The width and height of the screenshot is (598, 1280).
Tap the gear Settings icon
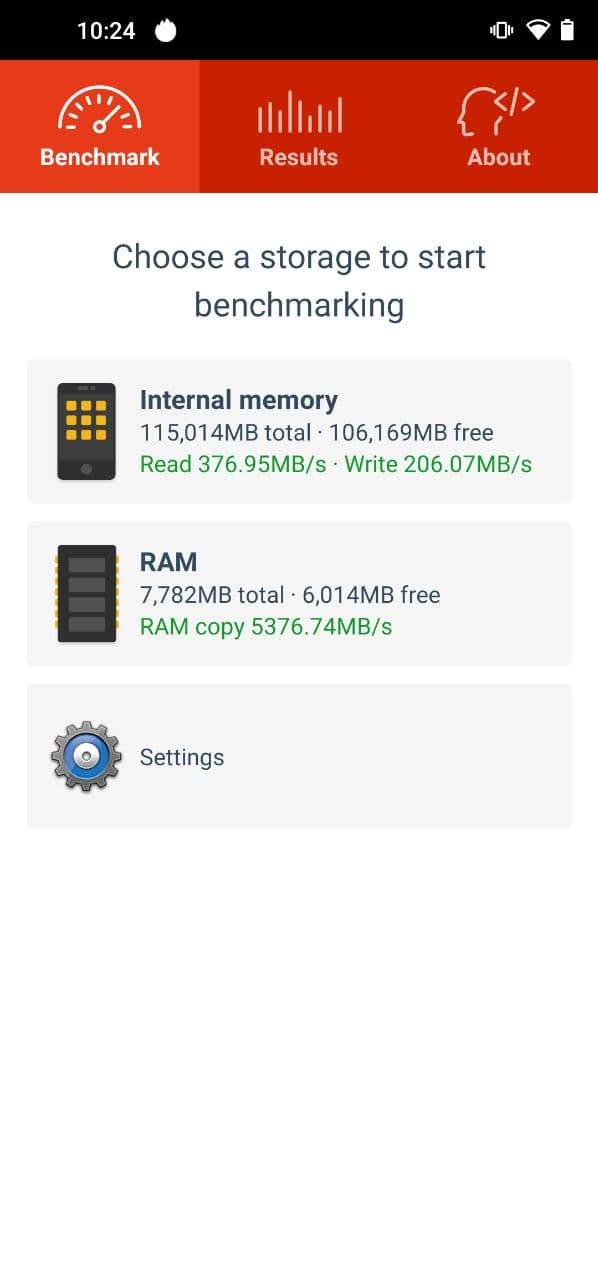click(86, 756)
